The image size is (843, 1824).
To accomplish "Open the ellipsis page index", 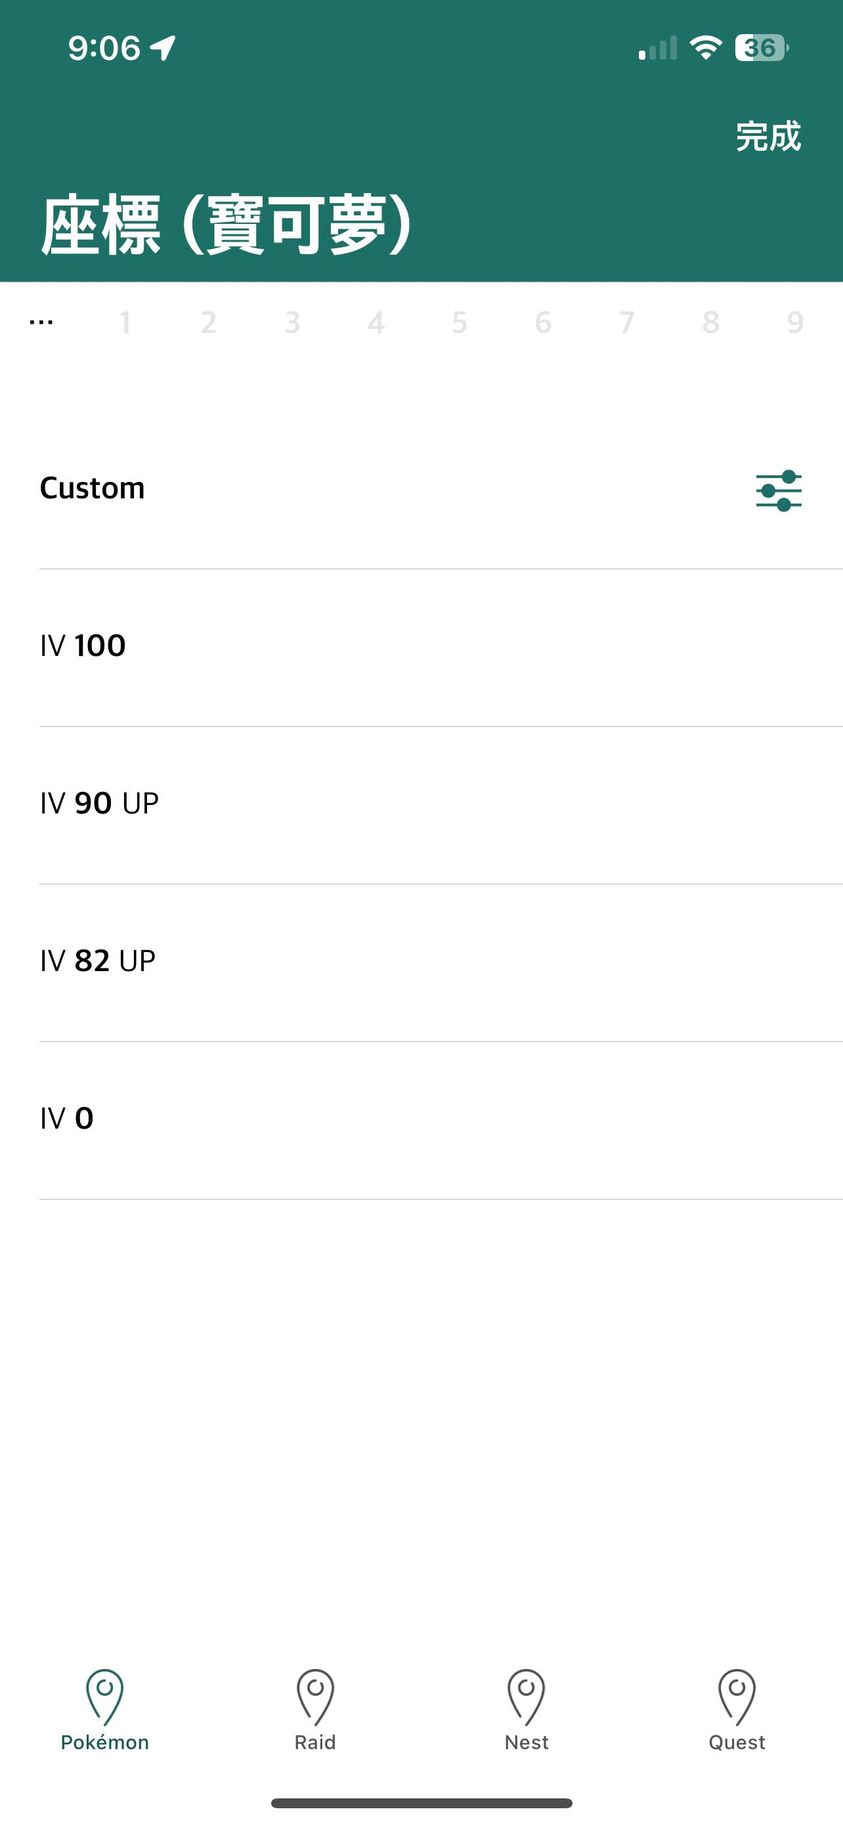I will coord(41,322).
